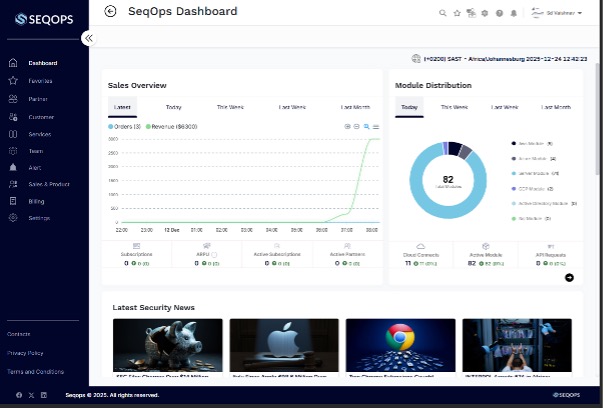The width and height of the screenshot is (604, 408).
Task: Select the Today tab in Sales Overview
Action: (x=173, y=107)
